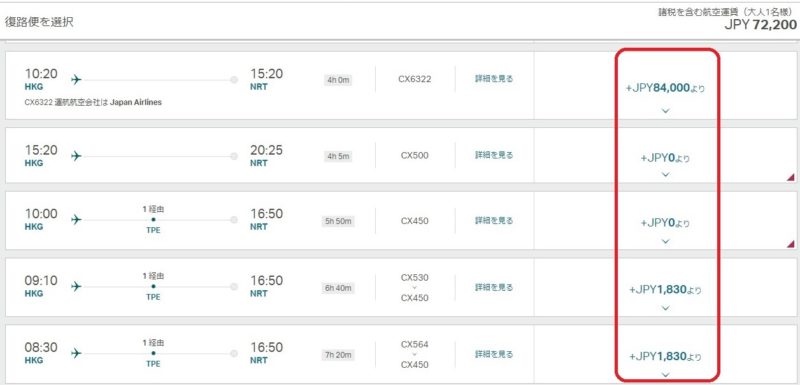Viewport: 800px width, 385px height.
Task: Click airplane icon on 08:30 HKG flight
Action: click(76, 353)
